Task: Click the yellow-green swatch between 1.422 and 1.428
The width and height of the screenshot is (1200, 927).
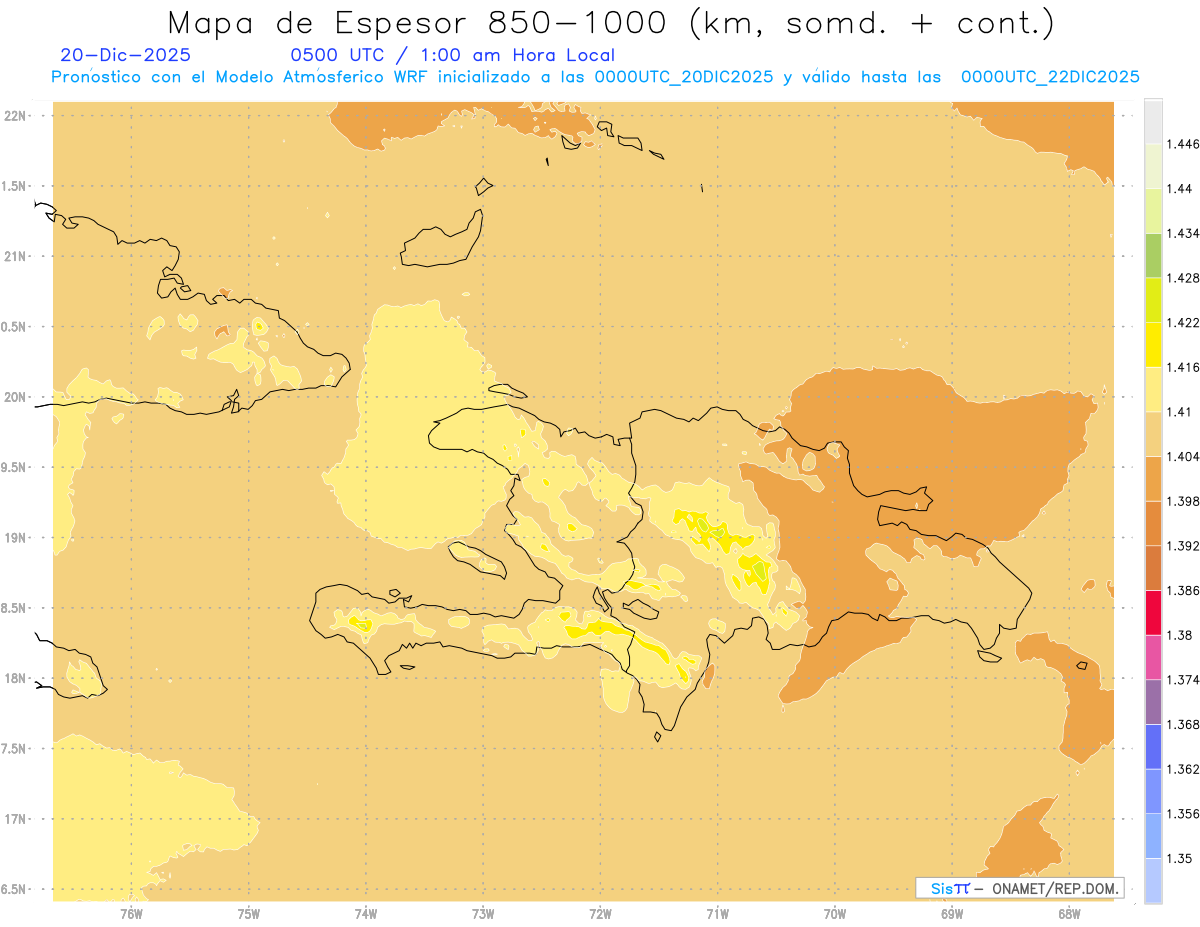Action: (1153, 300)
